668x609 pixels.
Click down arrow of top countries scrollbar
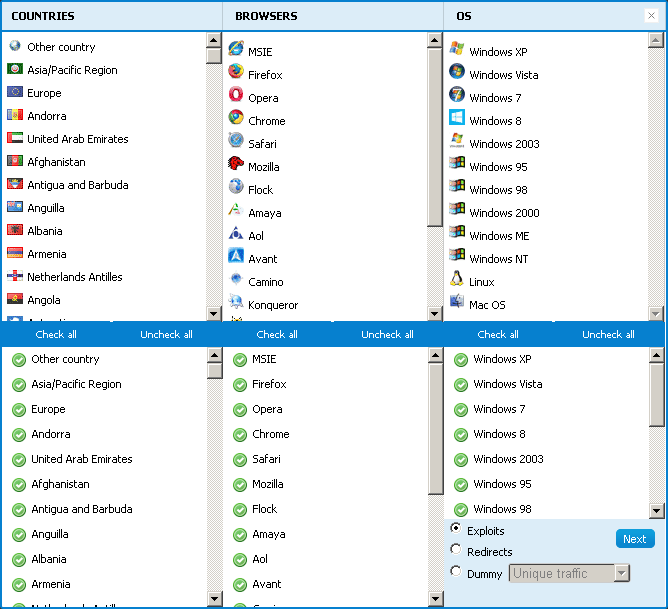click(x=213, y=314)
